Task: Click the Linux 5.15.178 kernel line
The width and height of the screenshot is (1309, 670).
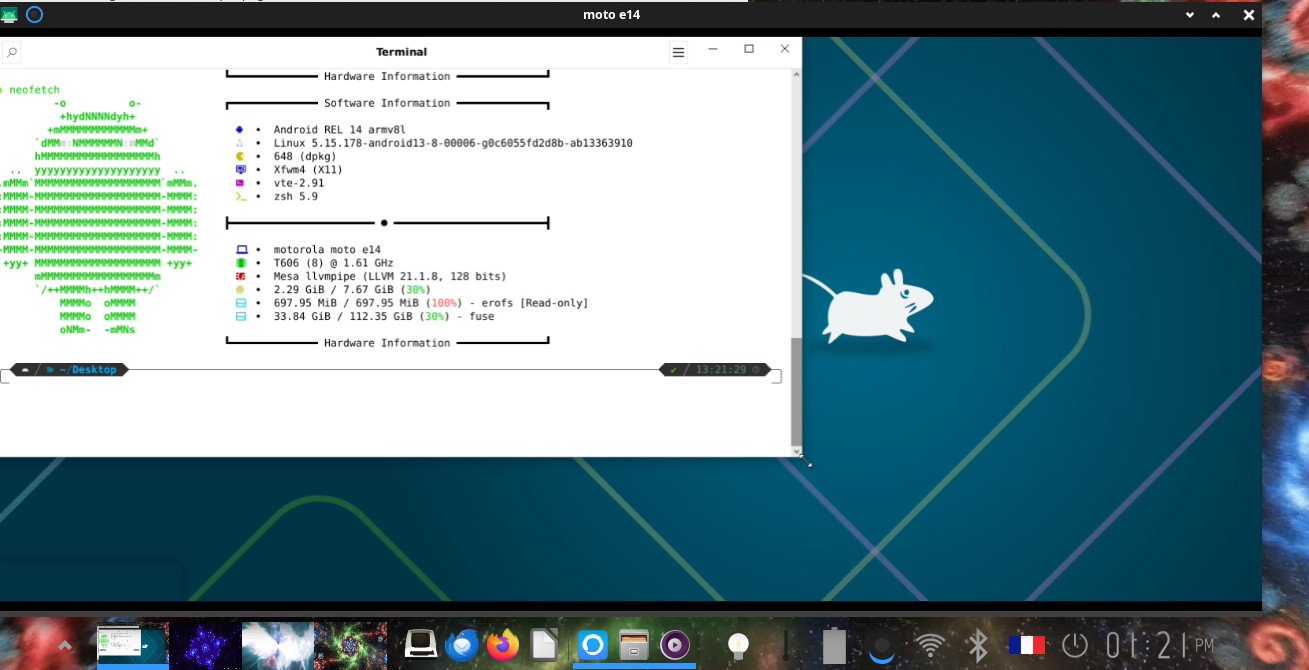Action: click(452, 143)
